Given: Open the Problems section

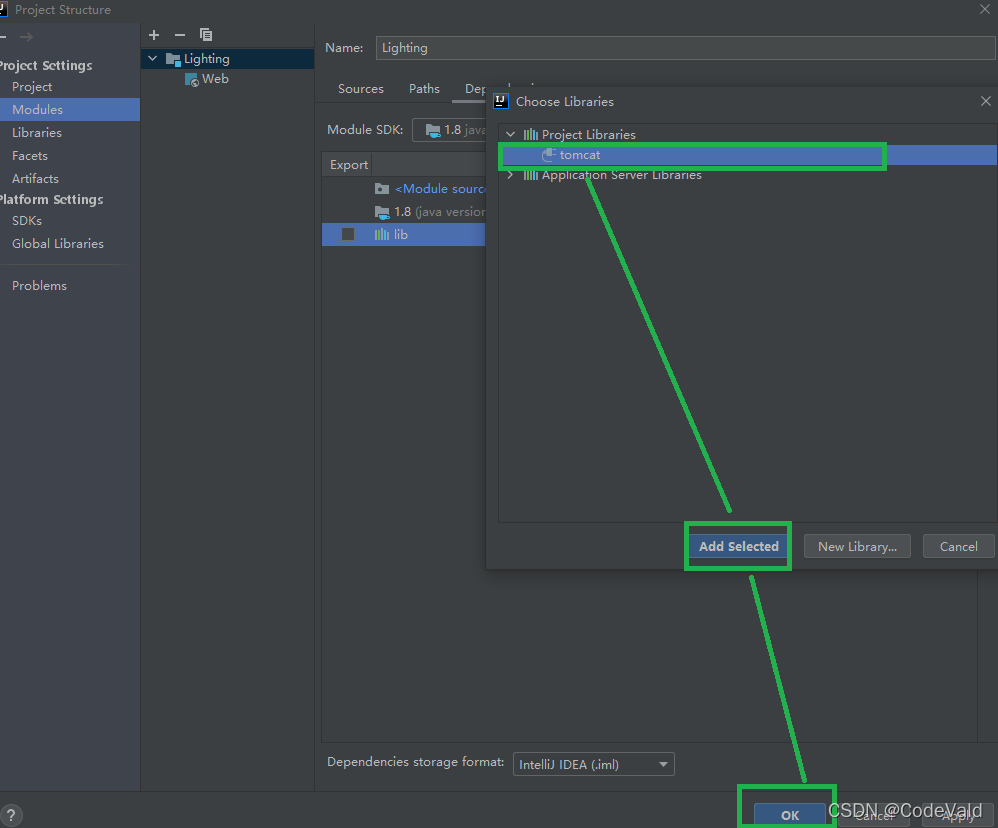Looking at the screenshot, I should coord(39,286).
